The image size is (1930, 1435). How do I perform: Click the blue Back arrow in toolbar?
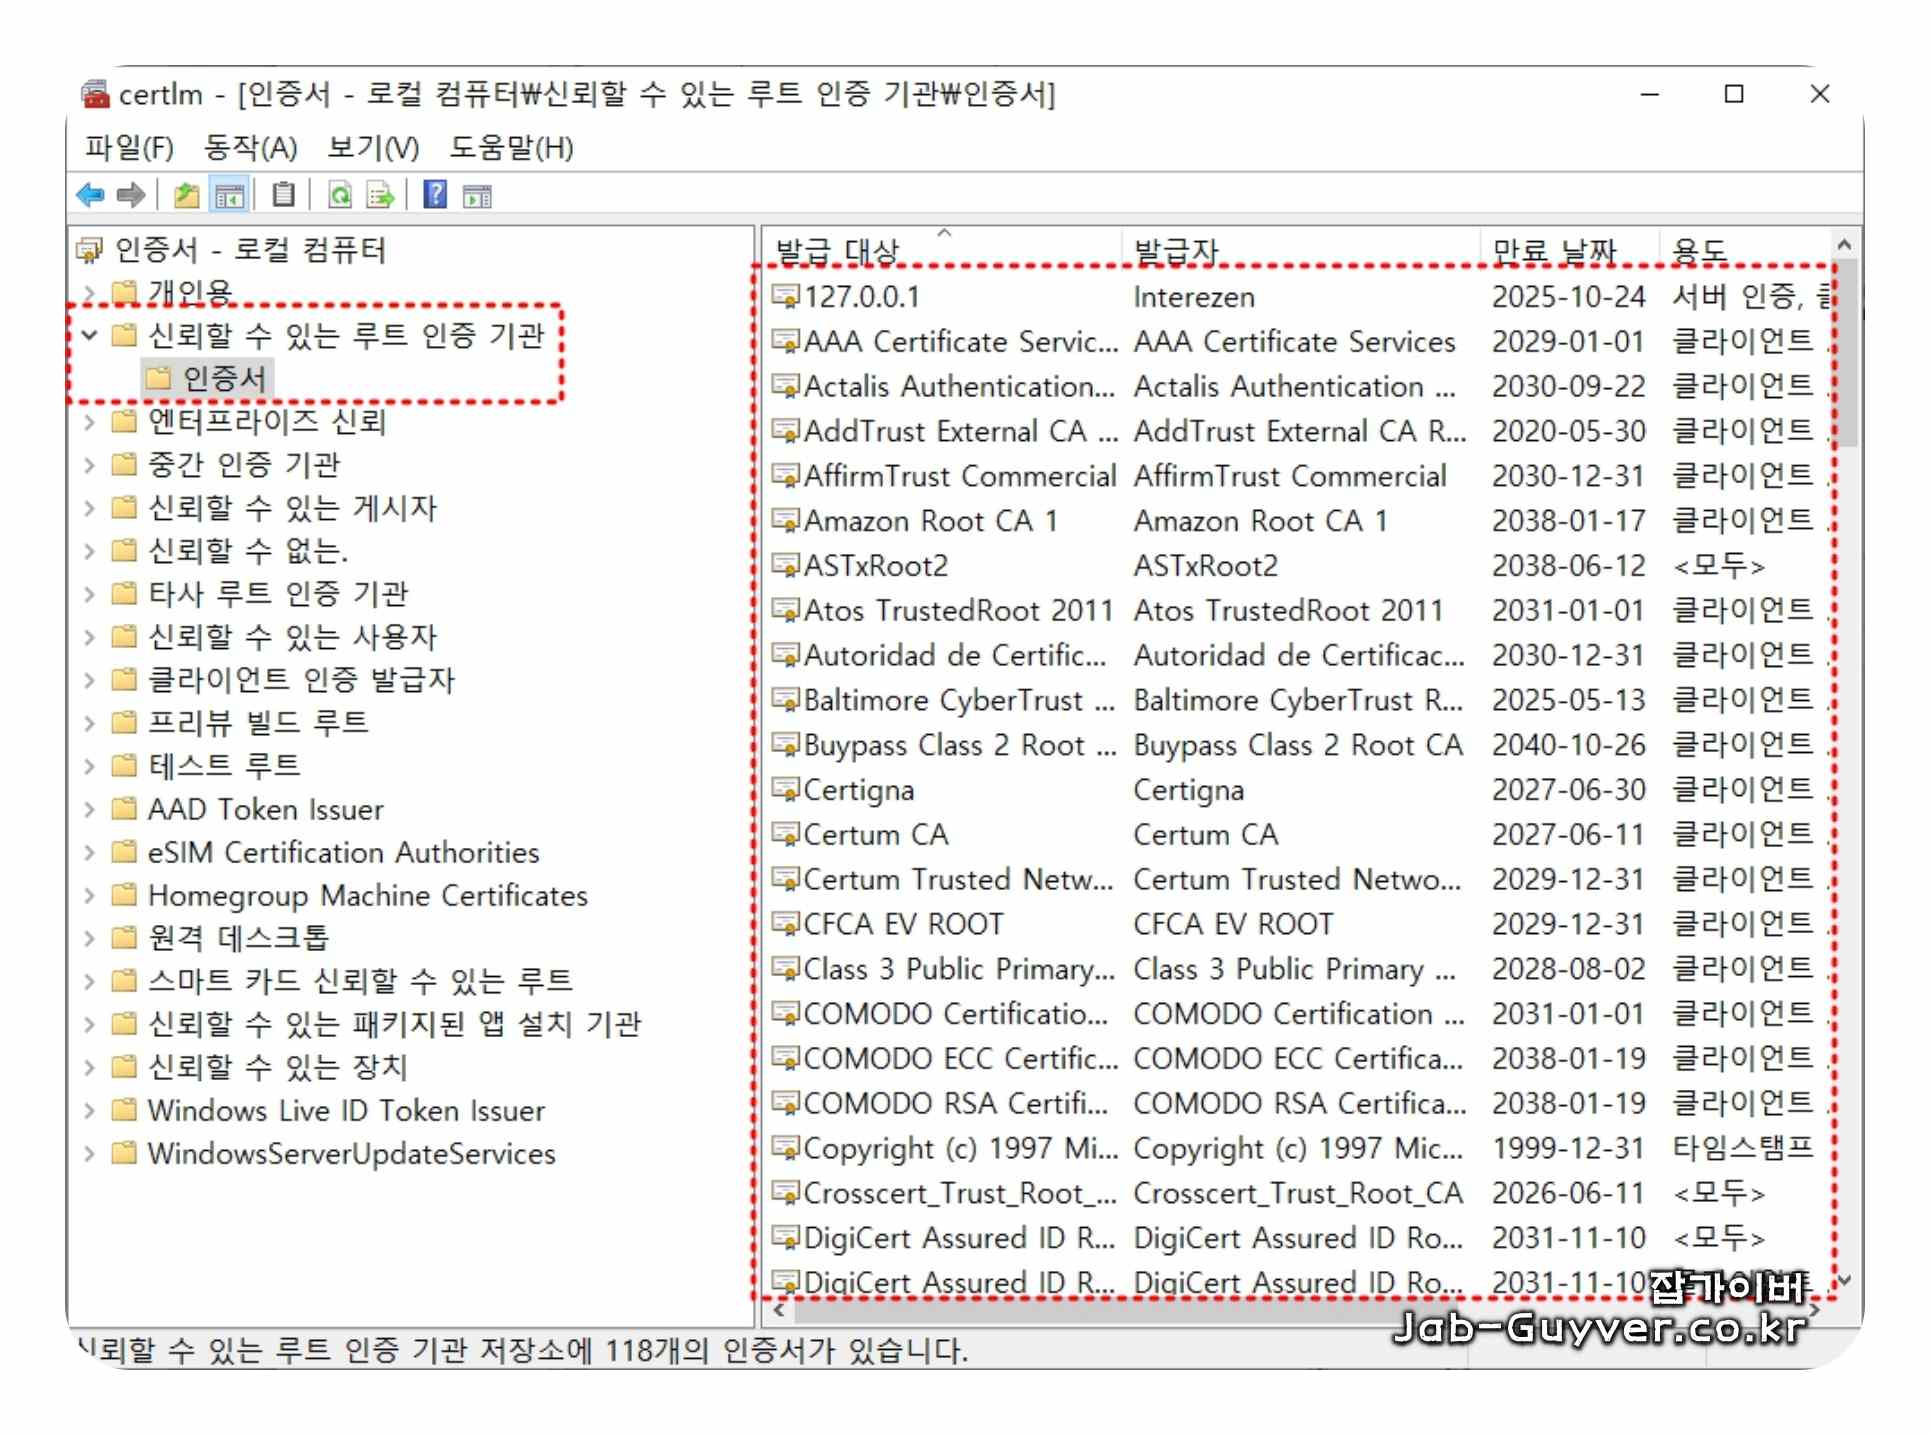point(90,195)
